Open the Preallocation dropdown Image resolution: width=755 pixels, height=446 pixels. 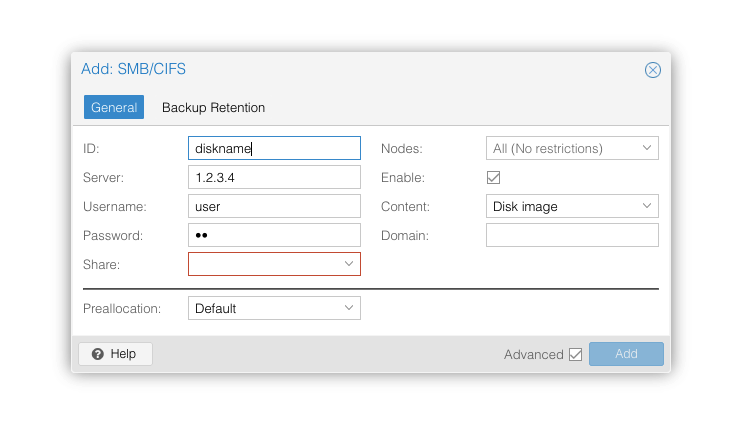pyautogui.click(x=274, y=308)
